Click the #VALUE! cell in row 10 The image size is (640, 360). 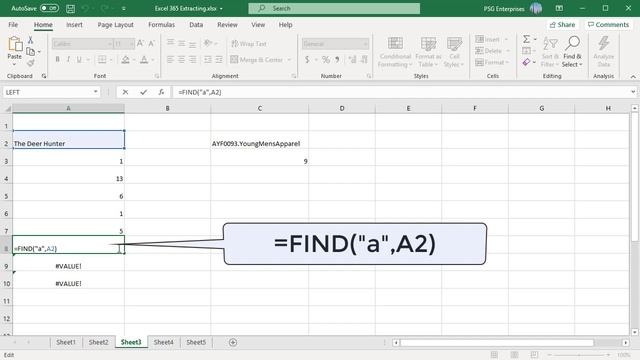click(69, 280)
